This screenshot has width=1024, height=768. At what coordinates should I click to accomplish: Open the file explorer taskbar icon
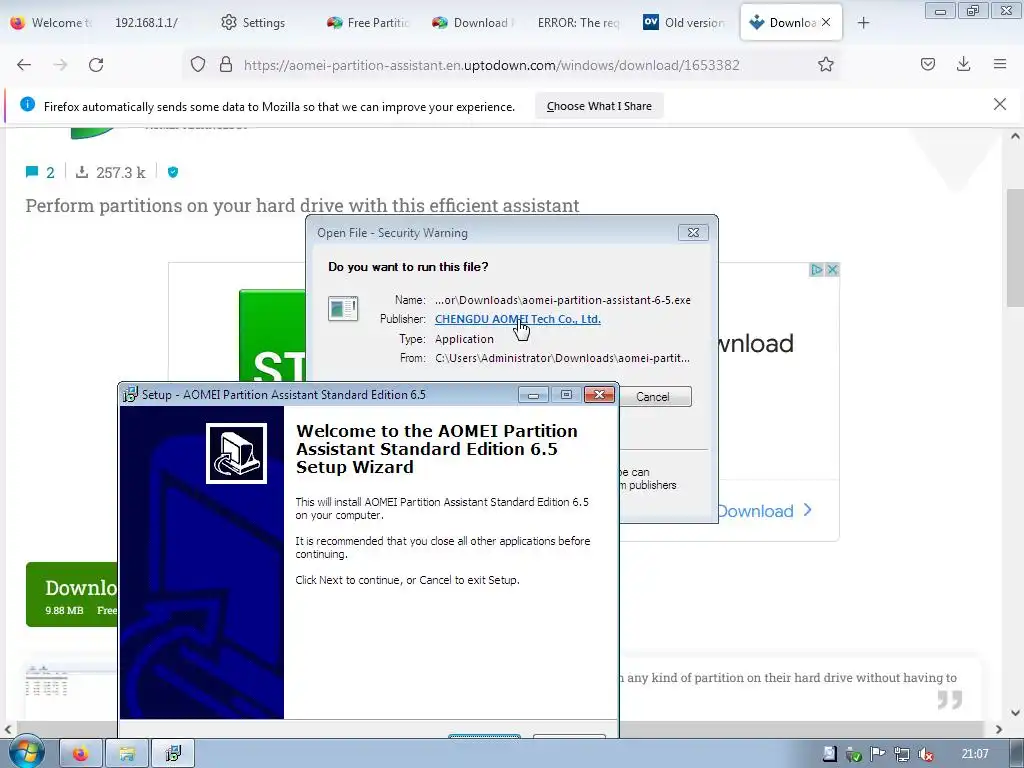pyautogui.click(x=127, y=754)
